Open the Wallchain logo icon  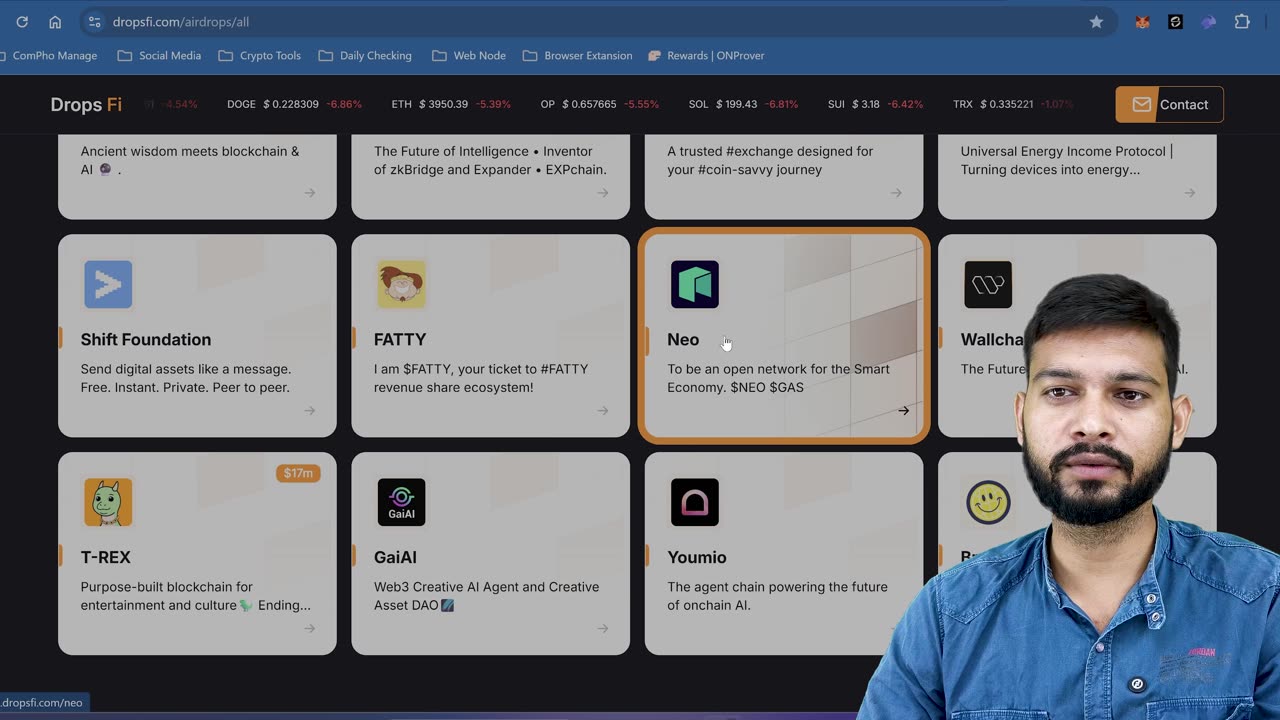pyautogui.click(x=988, y=284)
